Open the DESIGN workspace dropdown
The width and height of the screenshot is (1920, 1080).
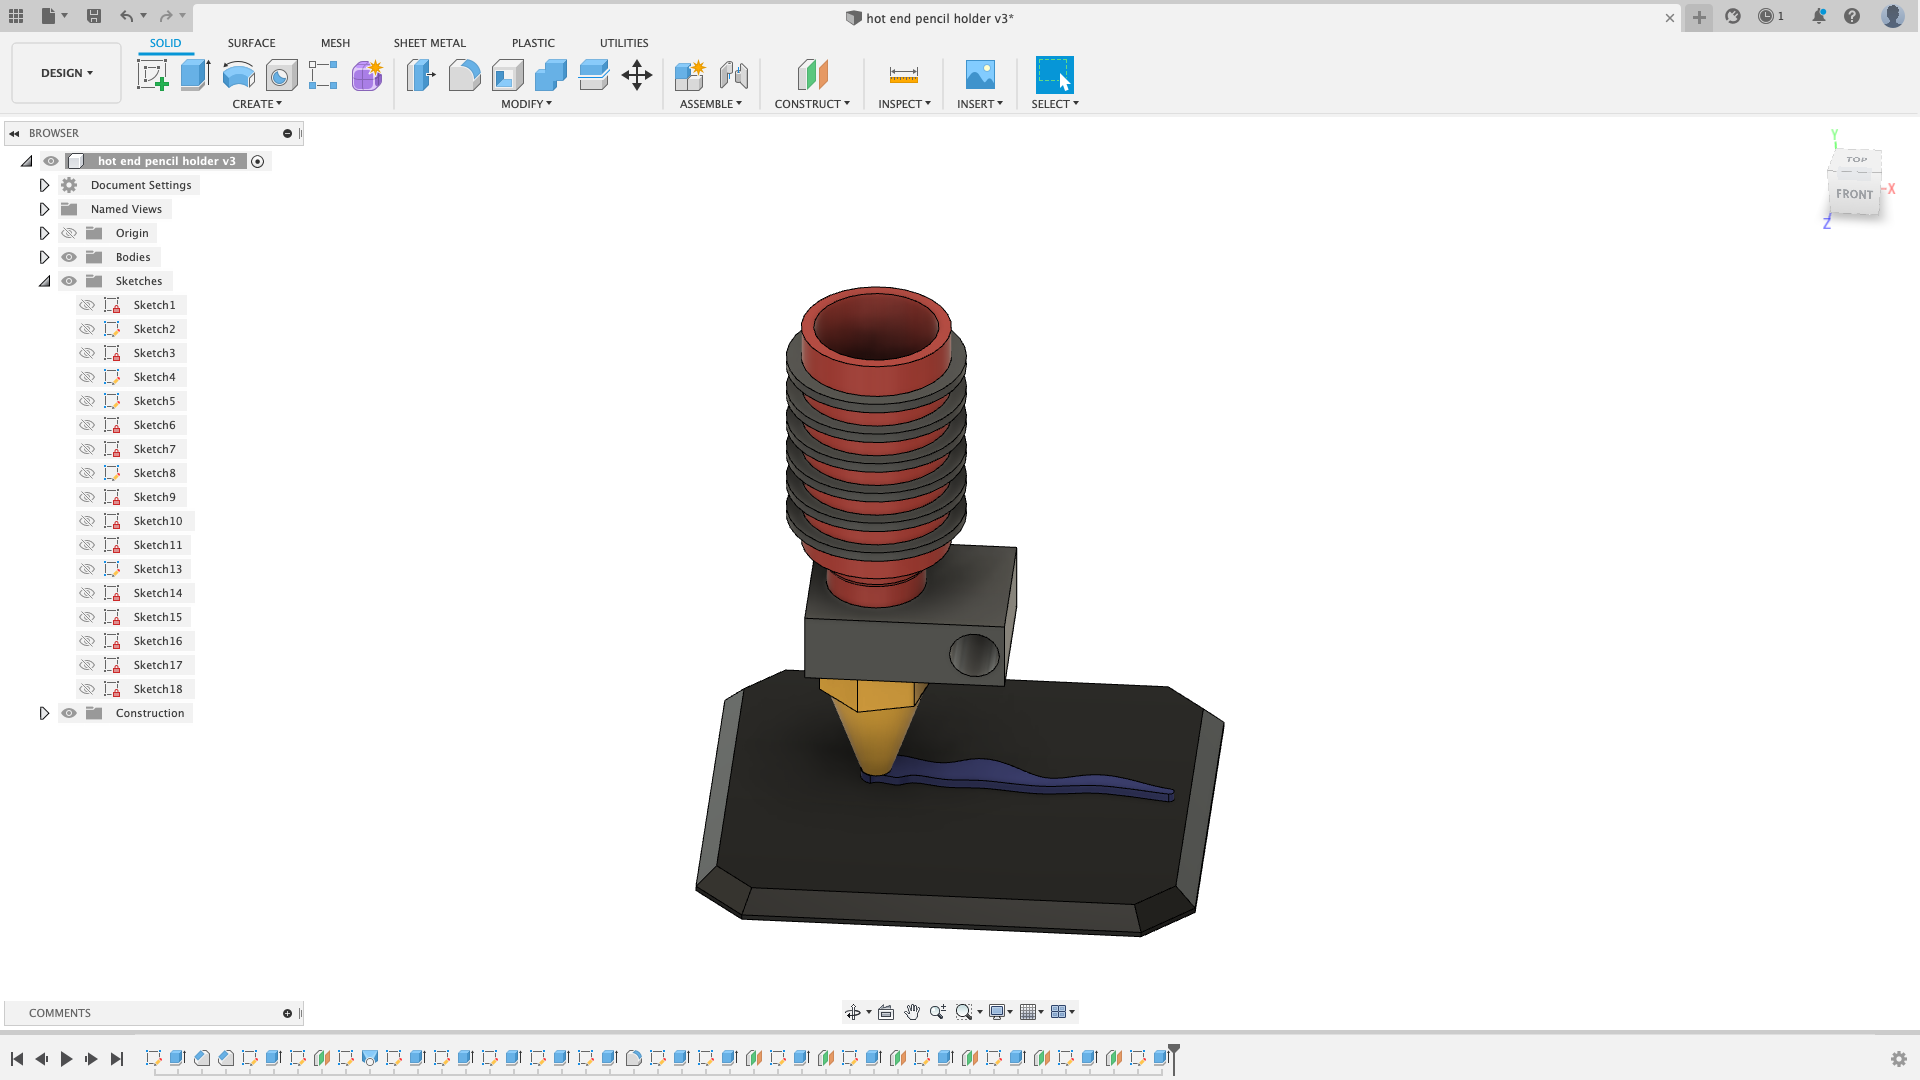pos(67,73)
